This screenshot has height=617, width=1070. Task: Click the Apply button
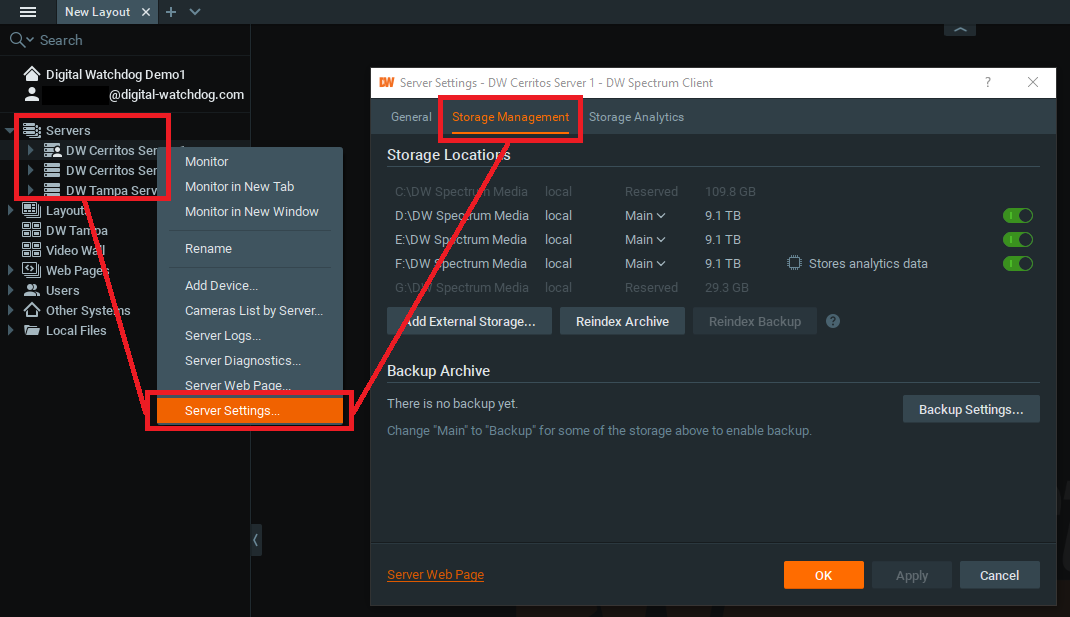[912, 575]
